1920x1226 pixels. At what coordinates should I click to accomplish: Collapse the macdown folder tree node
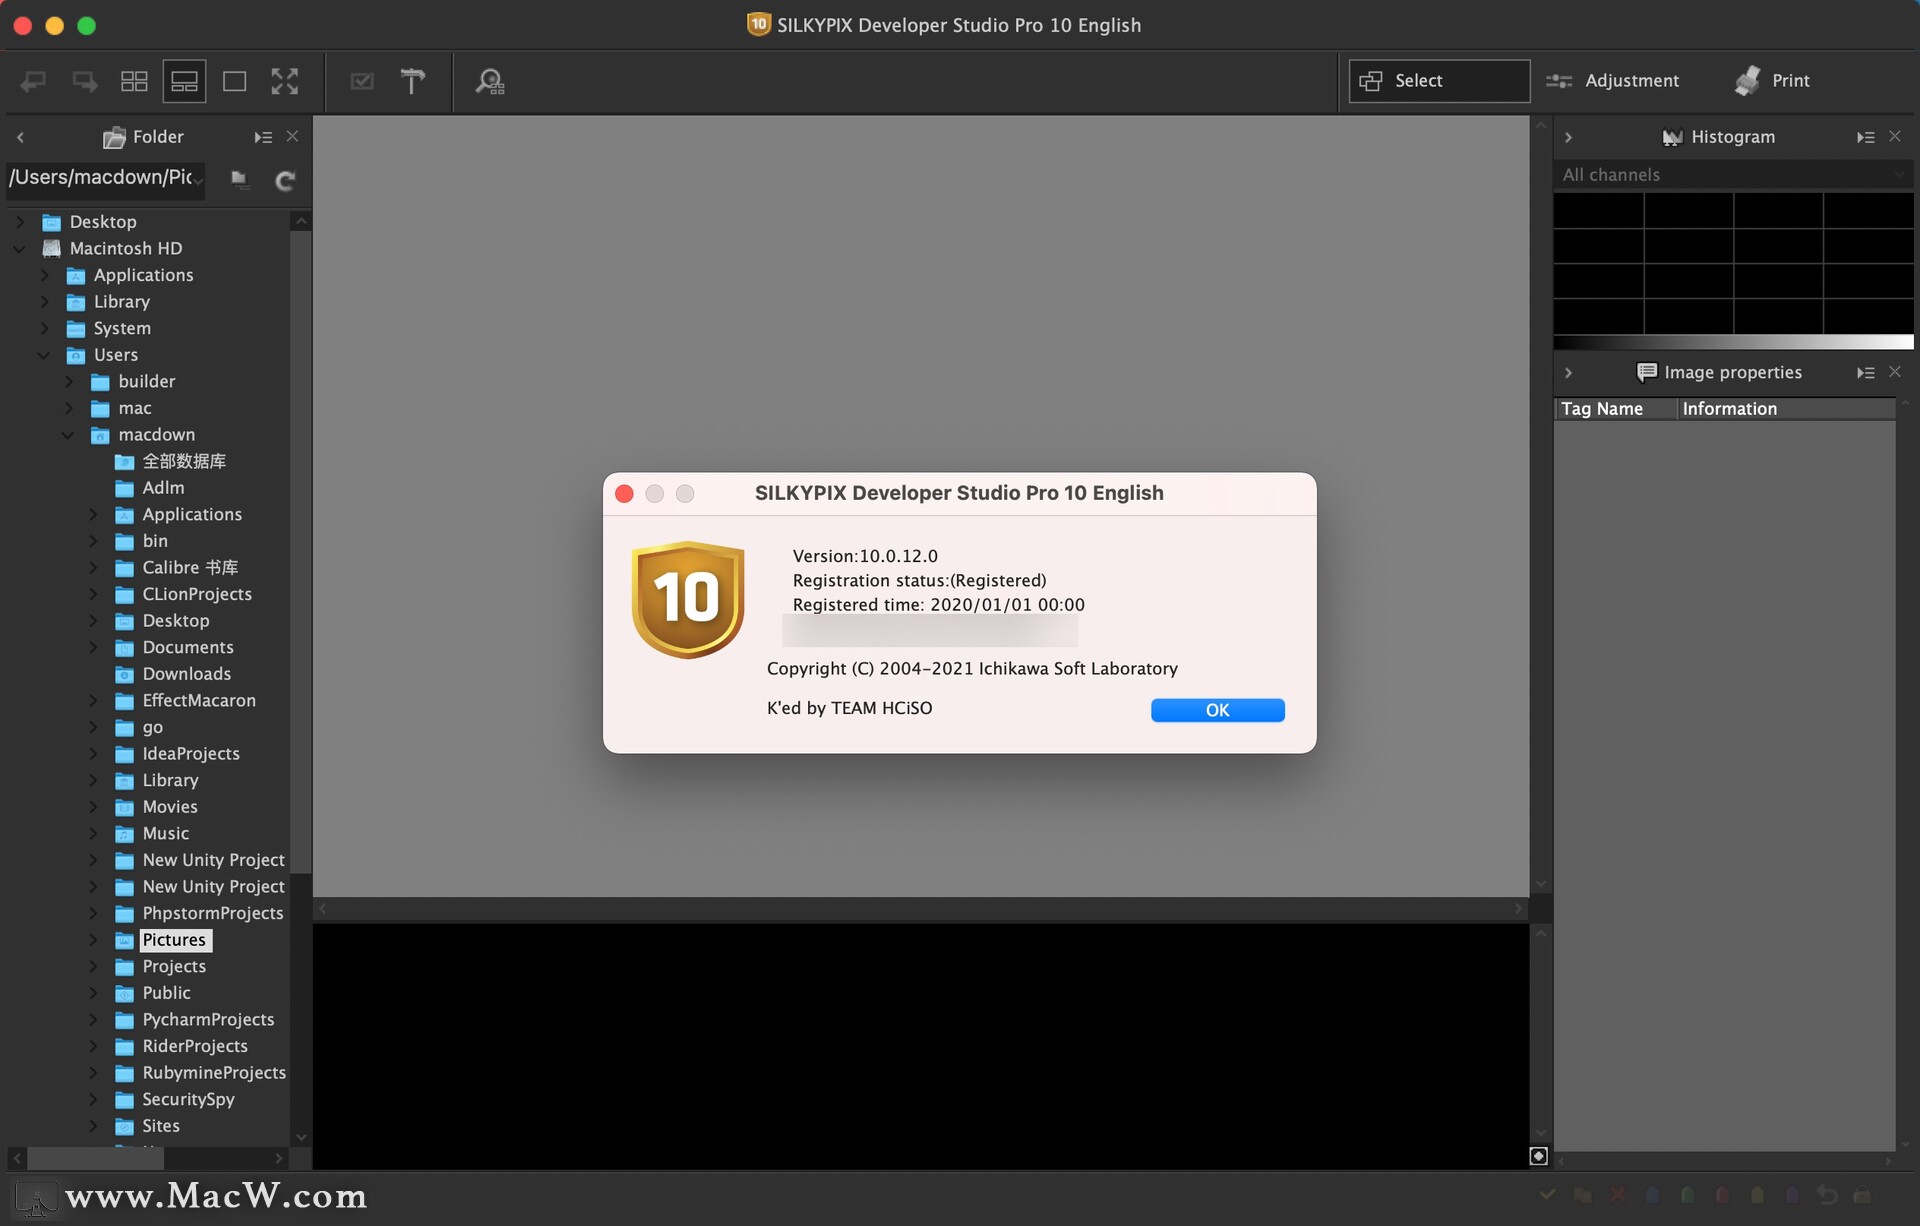coord(68,435)
